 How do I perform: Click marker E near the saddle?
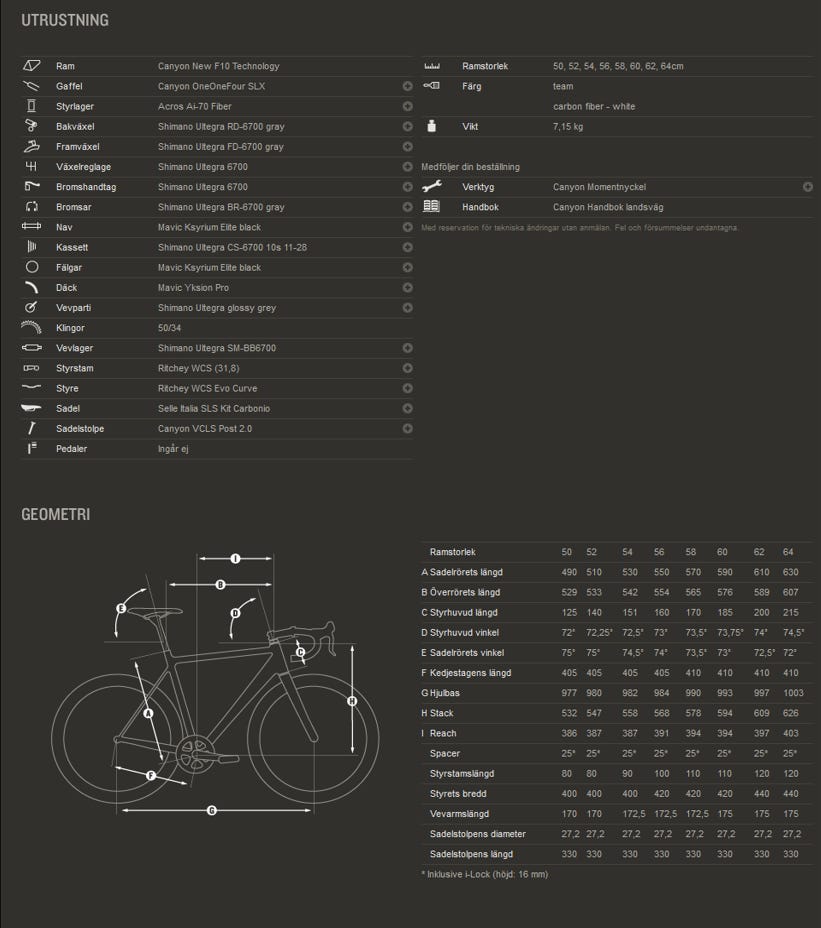[121, 608]
